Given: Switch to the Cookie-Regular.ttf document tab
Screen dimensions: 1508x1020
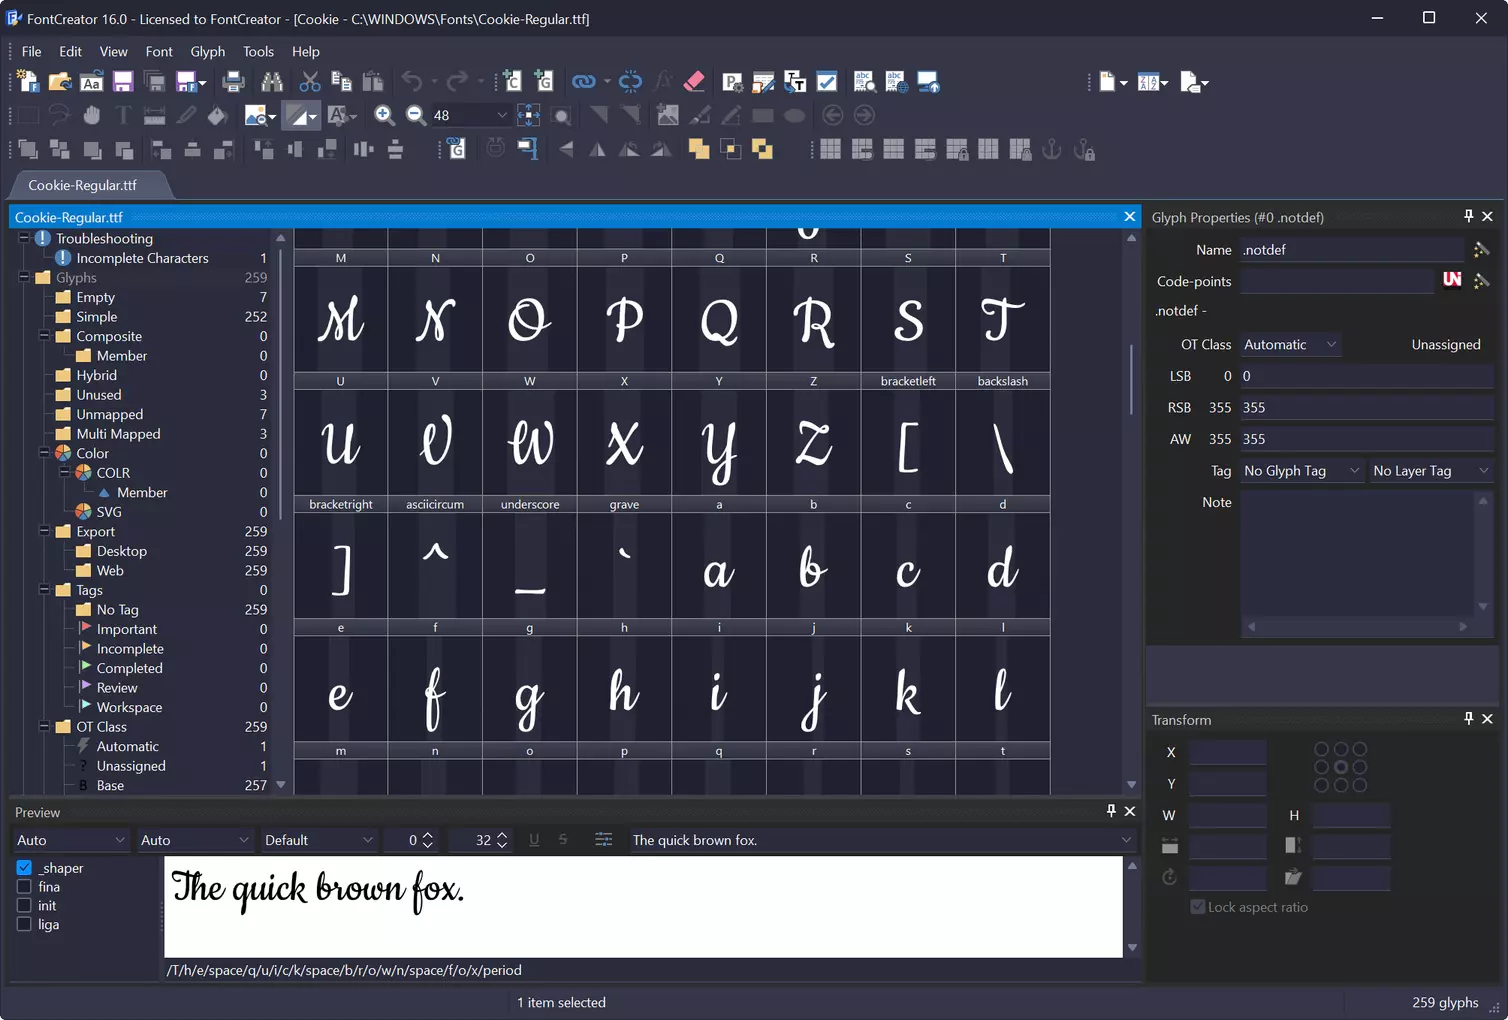Looking at the screenshot, I should pyautogui.click(x=83, y=185).
